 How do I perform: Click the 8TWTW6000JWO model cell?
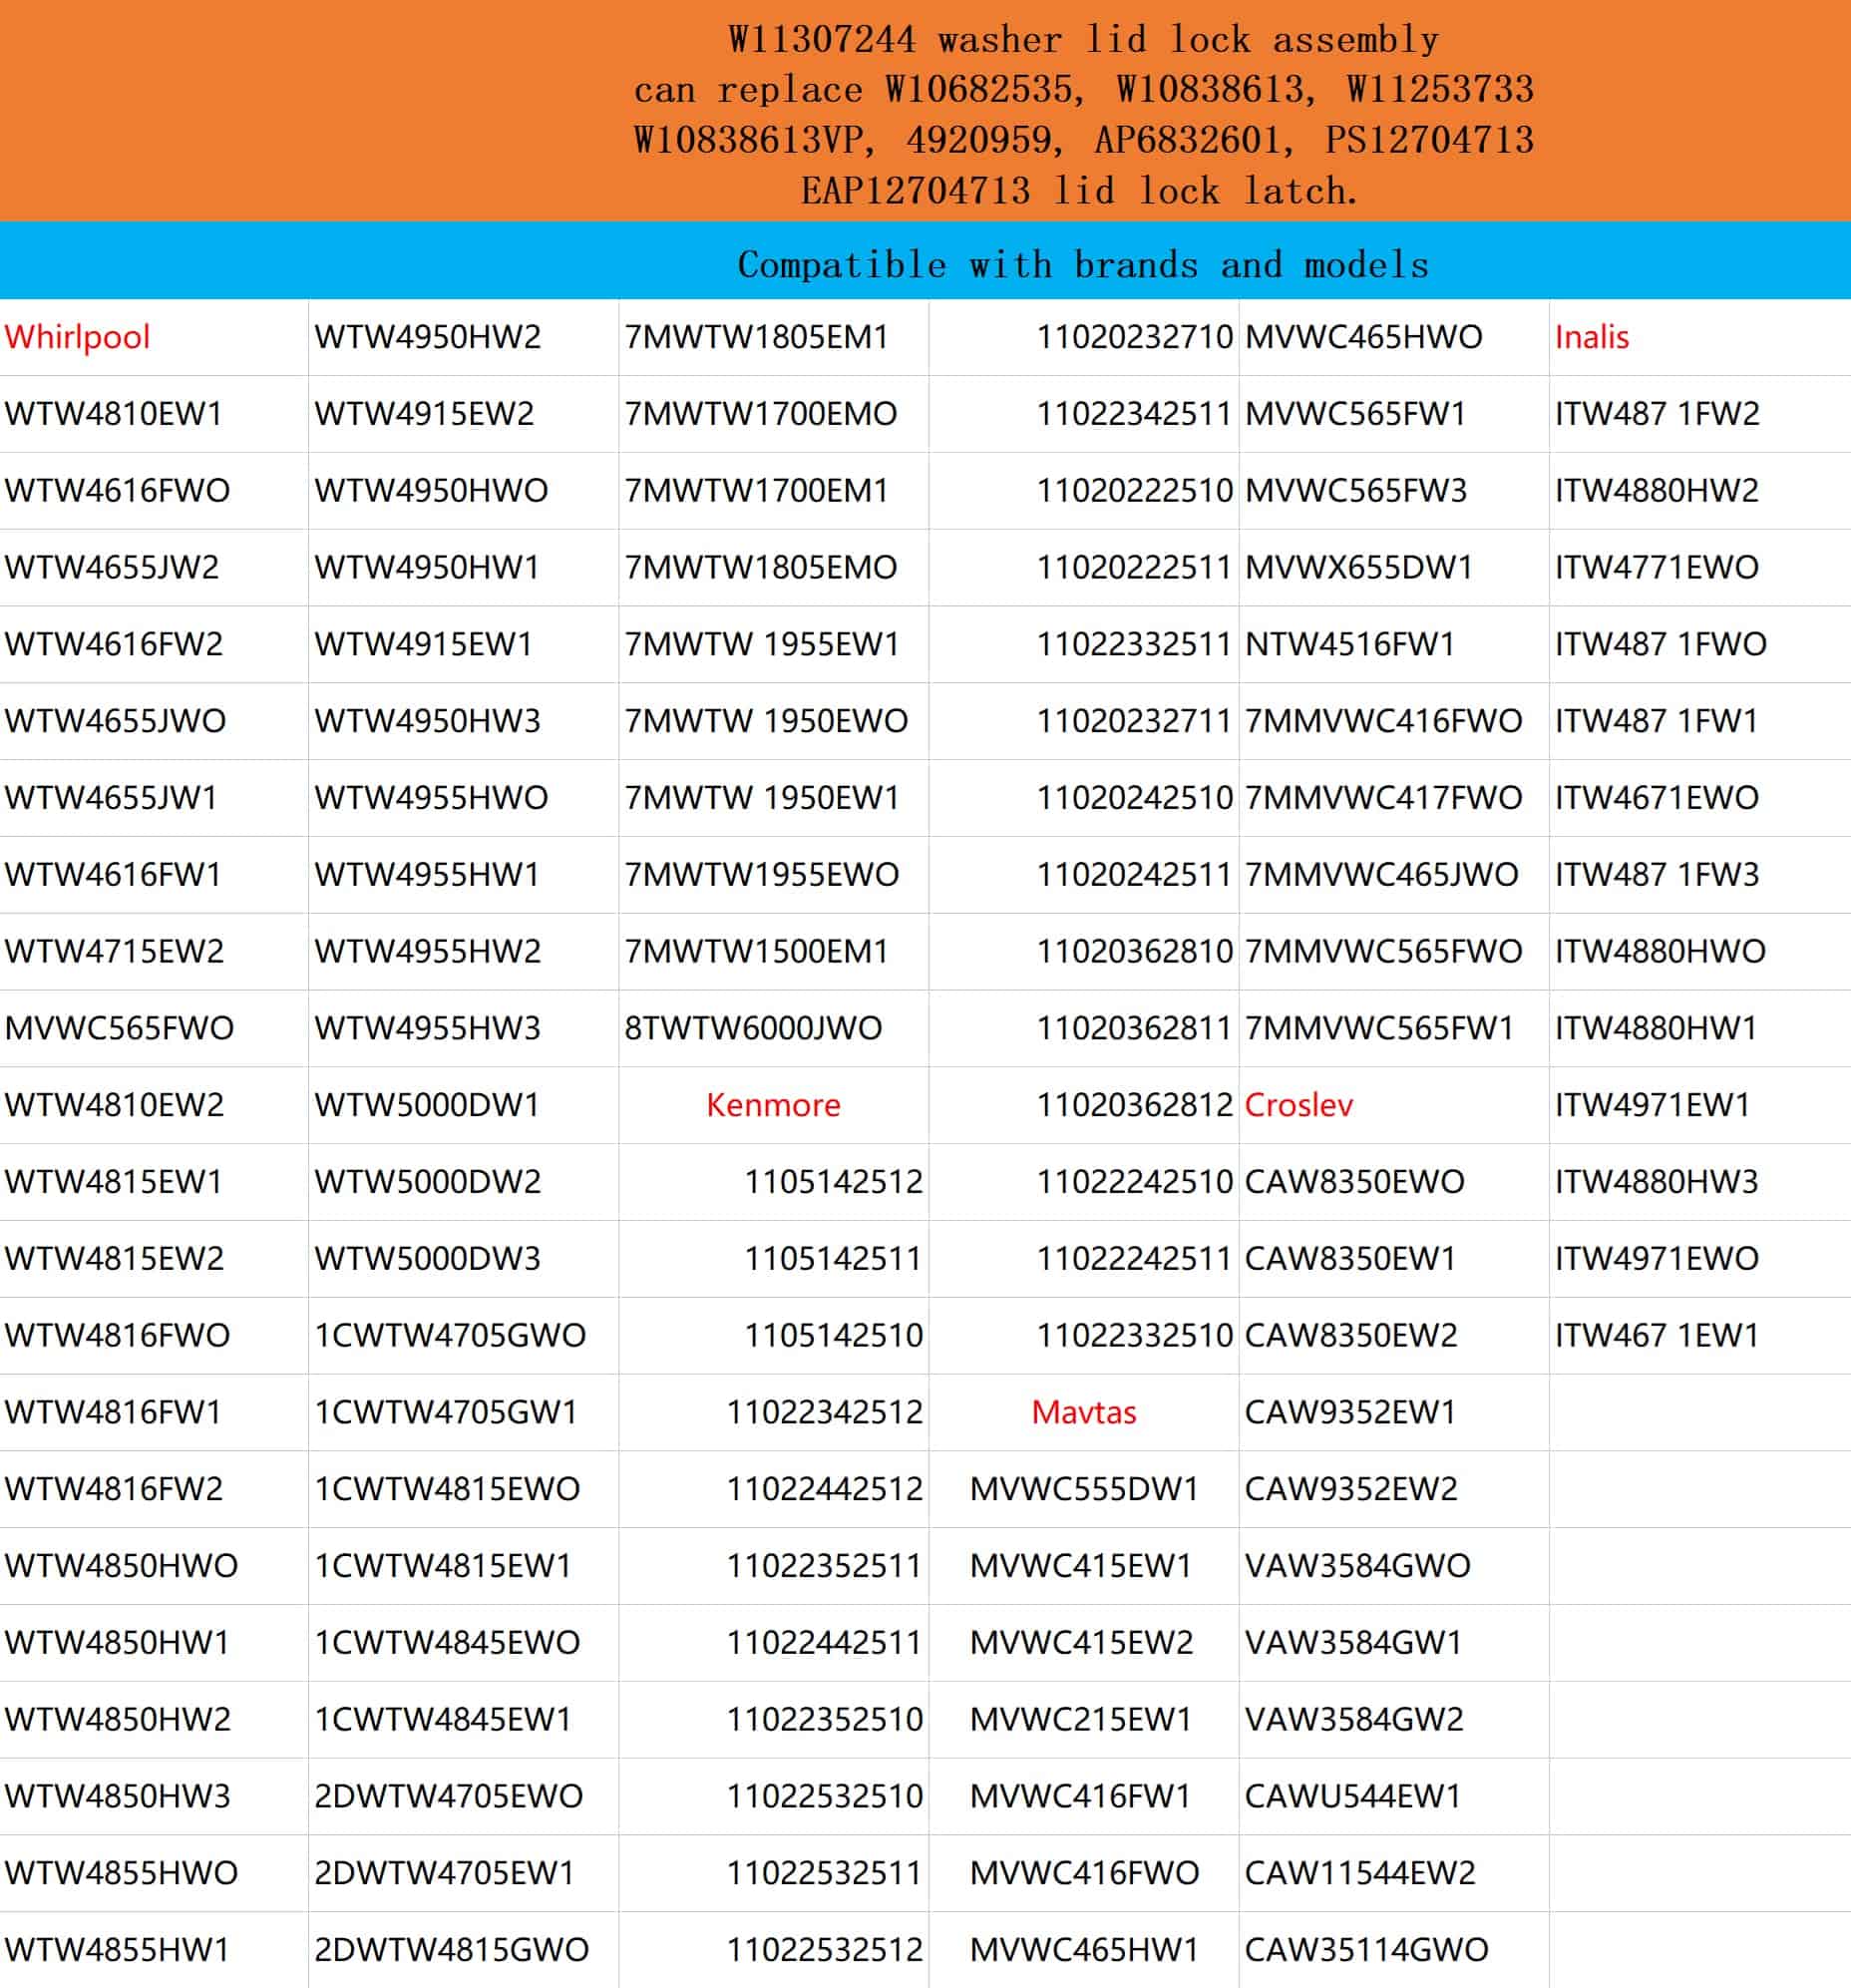click(753, 1028)
